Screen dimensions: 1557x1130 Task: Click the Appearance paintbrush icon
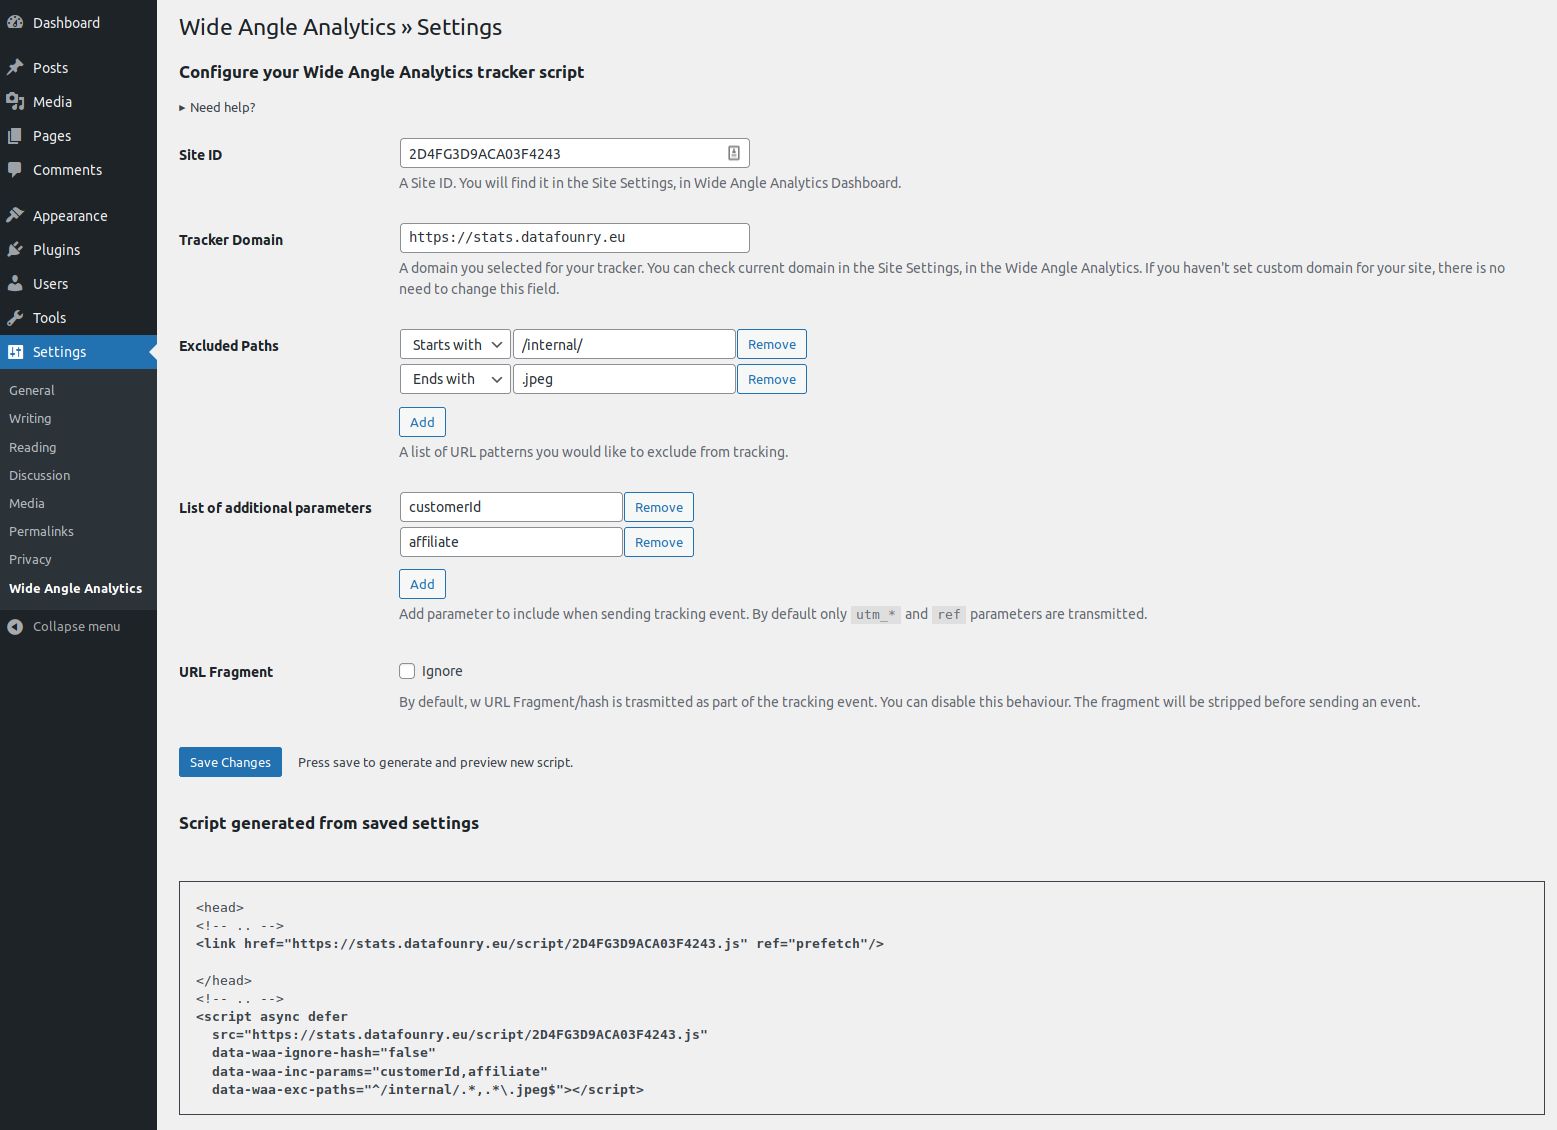[15, 216]
